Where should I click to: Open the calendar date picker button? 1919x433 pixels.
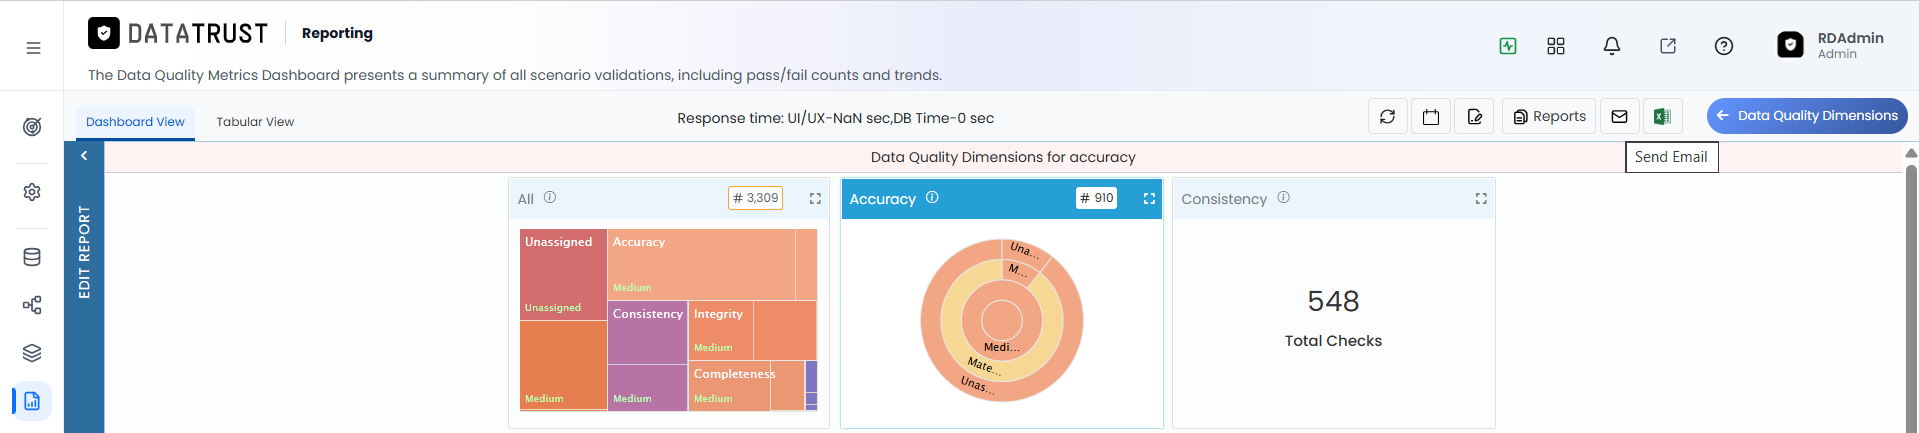click(1431, 116)
